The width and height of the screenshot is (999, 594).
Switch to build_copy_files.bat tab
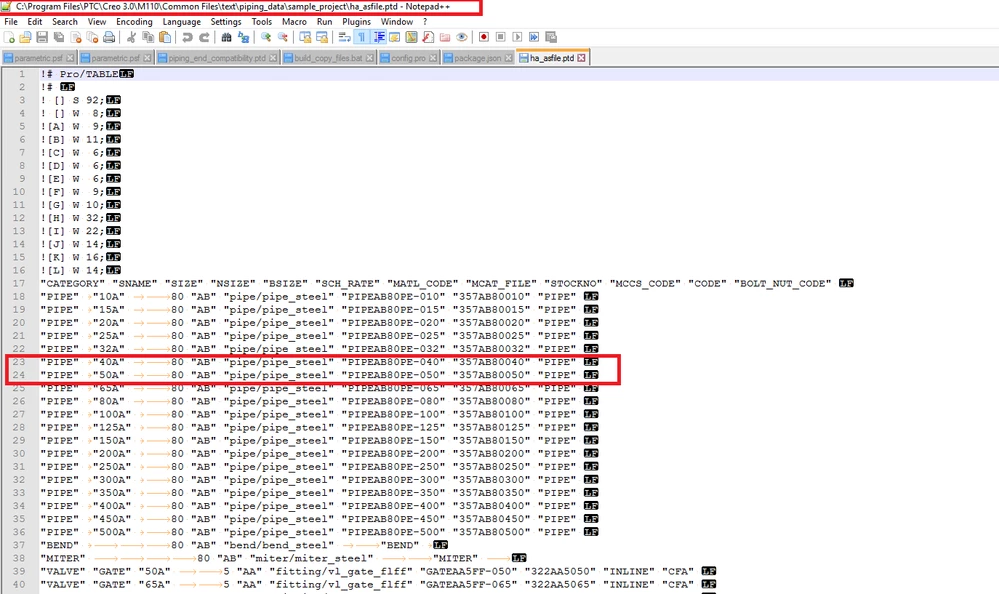coord(329,58)
